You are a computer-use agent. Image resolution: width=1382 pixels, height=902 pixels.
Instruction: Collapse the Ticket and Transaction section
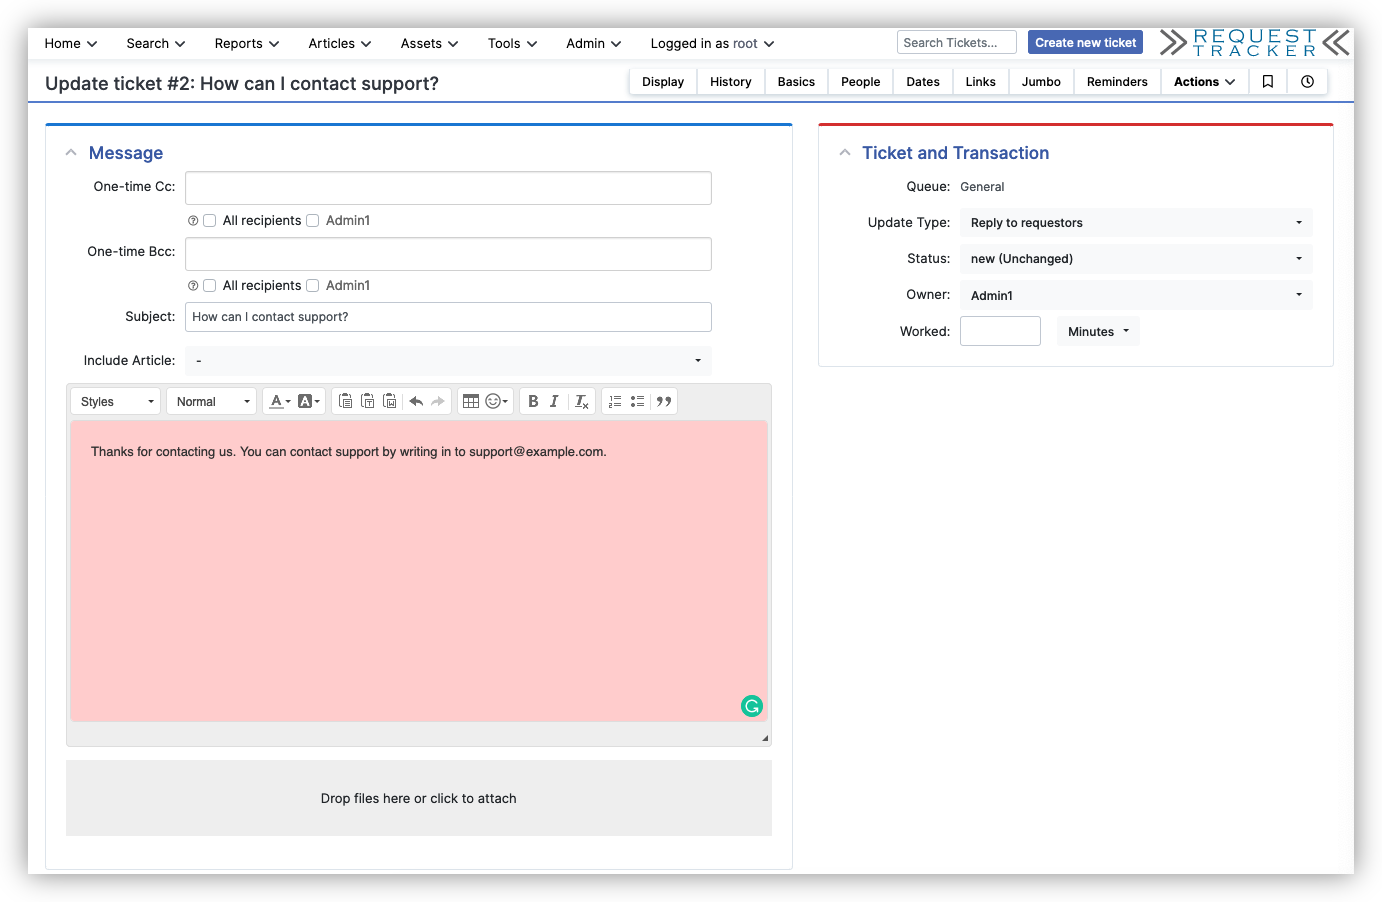click(x=844, y=151)
